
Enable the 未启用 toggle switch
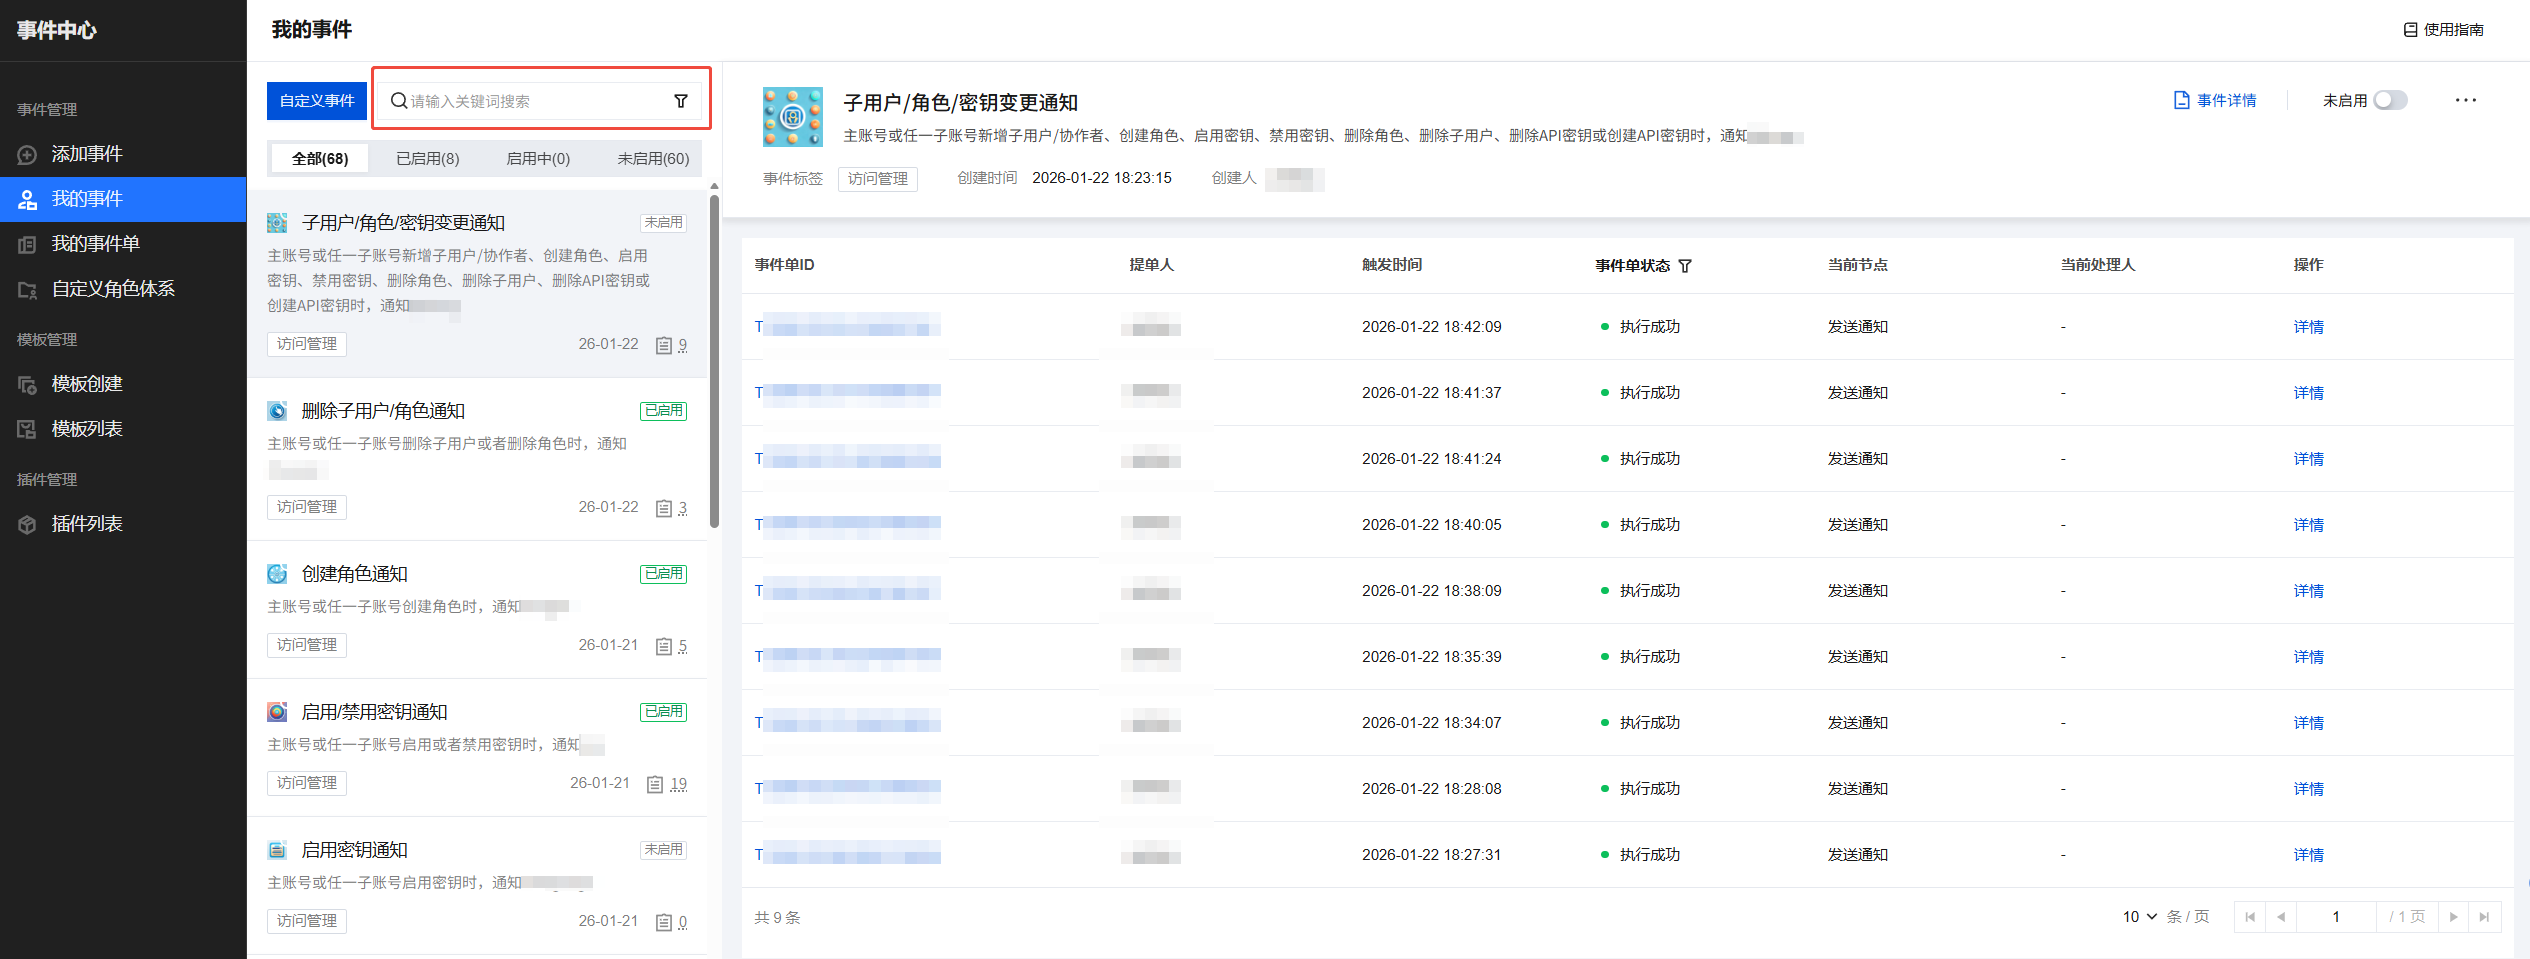point(2390,100)
